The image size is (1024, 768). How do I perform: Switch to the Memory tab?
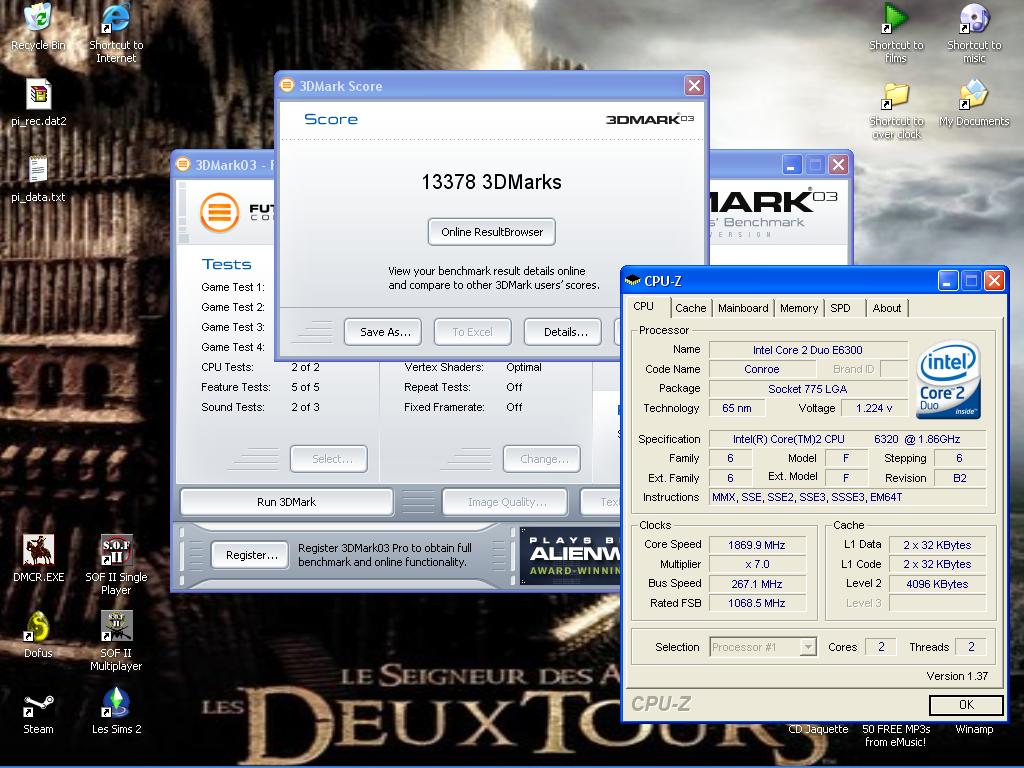[x=798, y=308]
